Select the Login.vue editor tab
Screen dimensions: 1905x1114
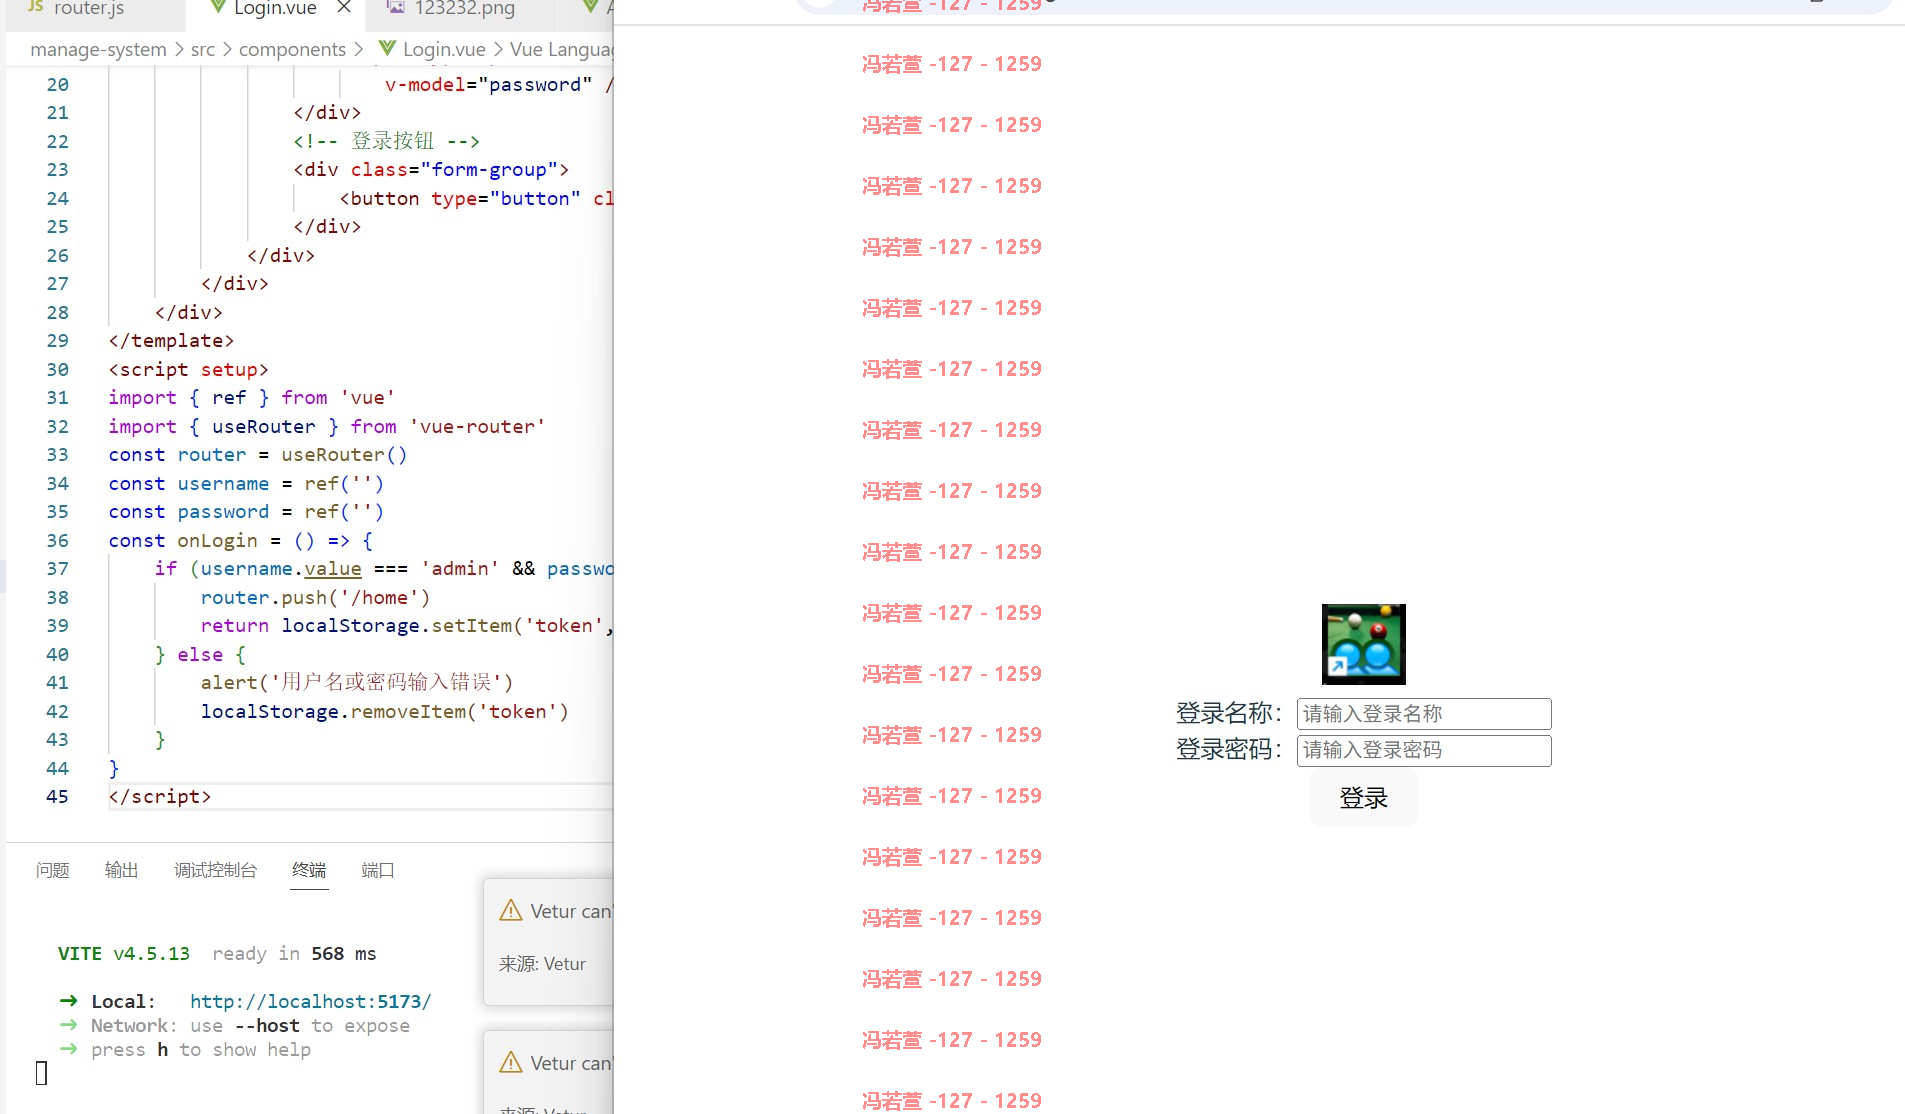point(275,9)
